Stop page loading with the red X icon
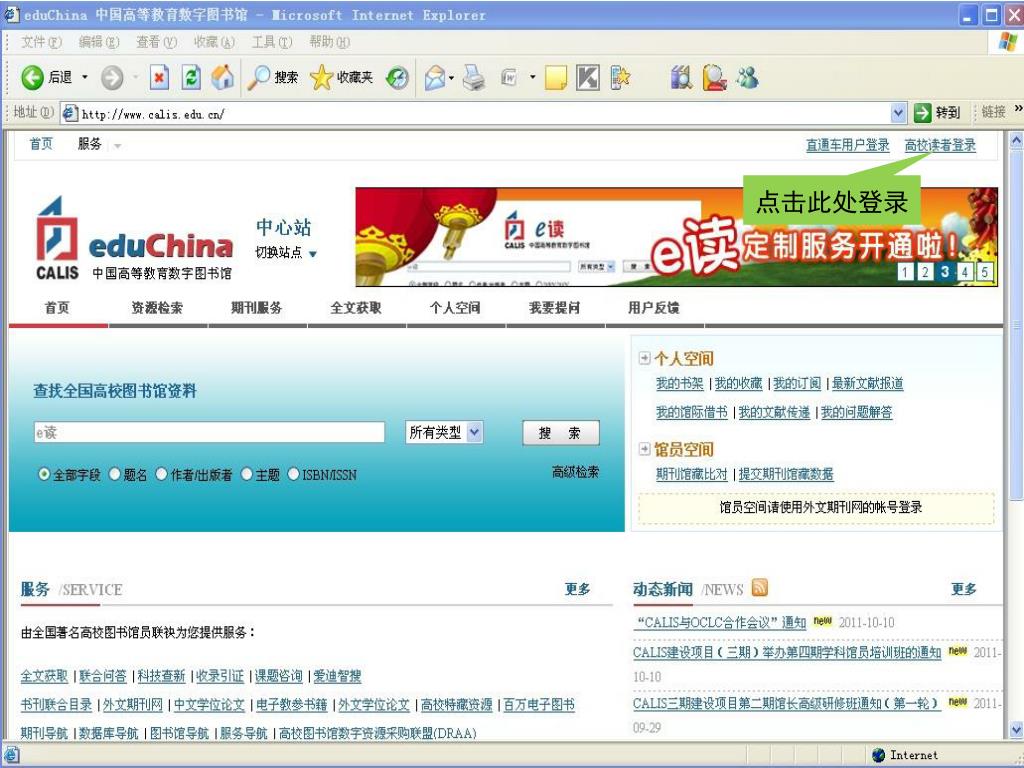Image resolution: width=1024 pixels, height=768 pixels. click(x=159, y=78)
